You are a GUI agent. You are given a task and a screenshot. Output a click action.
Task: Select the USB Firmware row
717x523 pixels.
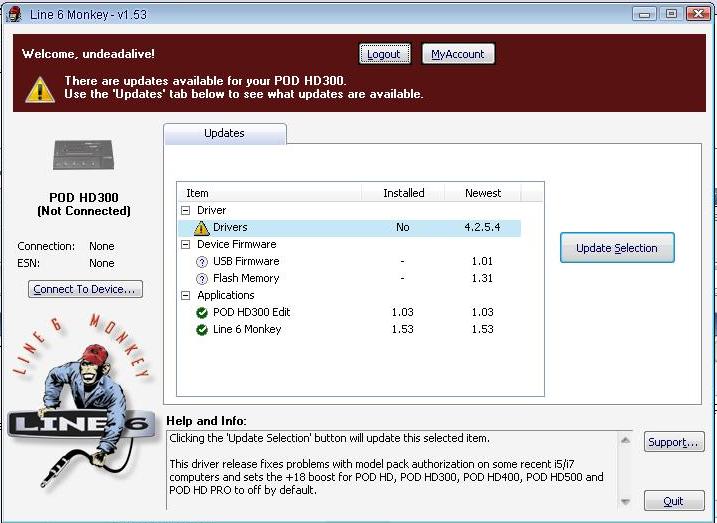(349, 262)
